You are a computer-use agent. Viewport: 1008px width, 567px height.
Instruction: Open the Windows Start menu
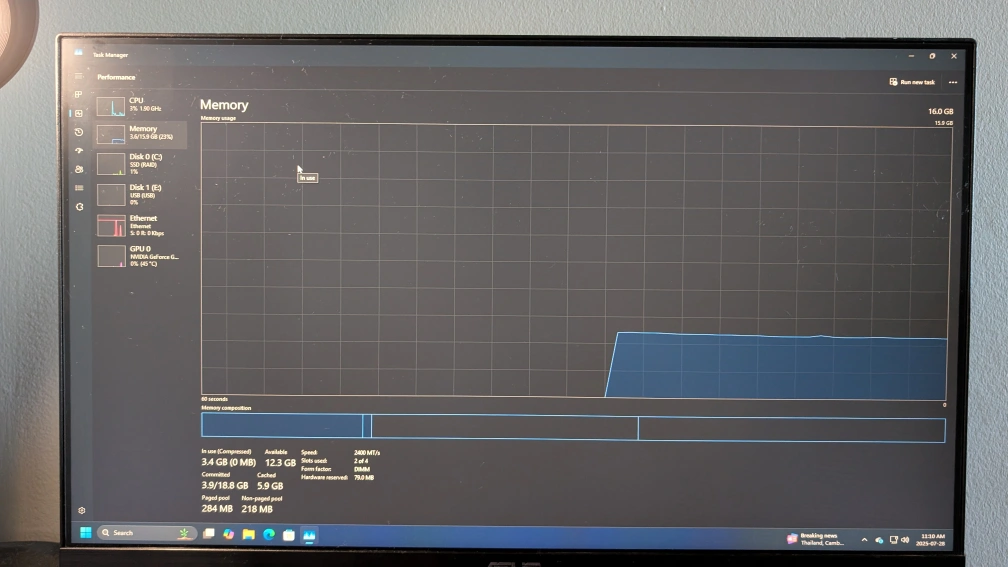[85, 533]
